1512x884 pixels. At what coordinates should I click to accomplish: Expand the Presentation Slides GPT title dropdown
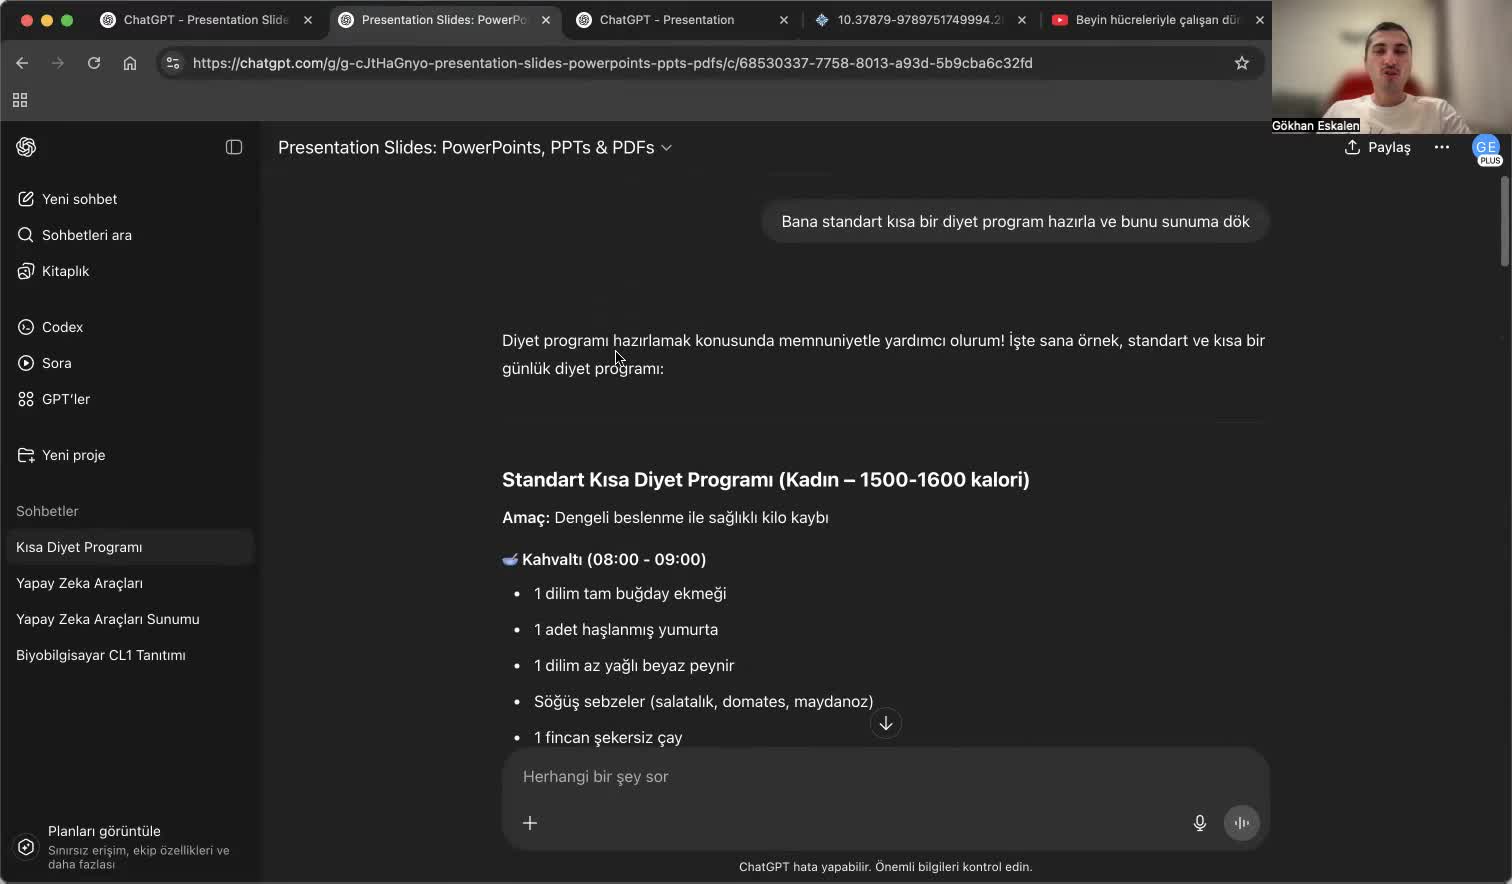pyautogui.click(x=475, y=147)
